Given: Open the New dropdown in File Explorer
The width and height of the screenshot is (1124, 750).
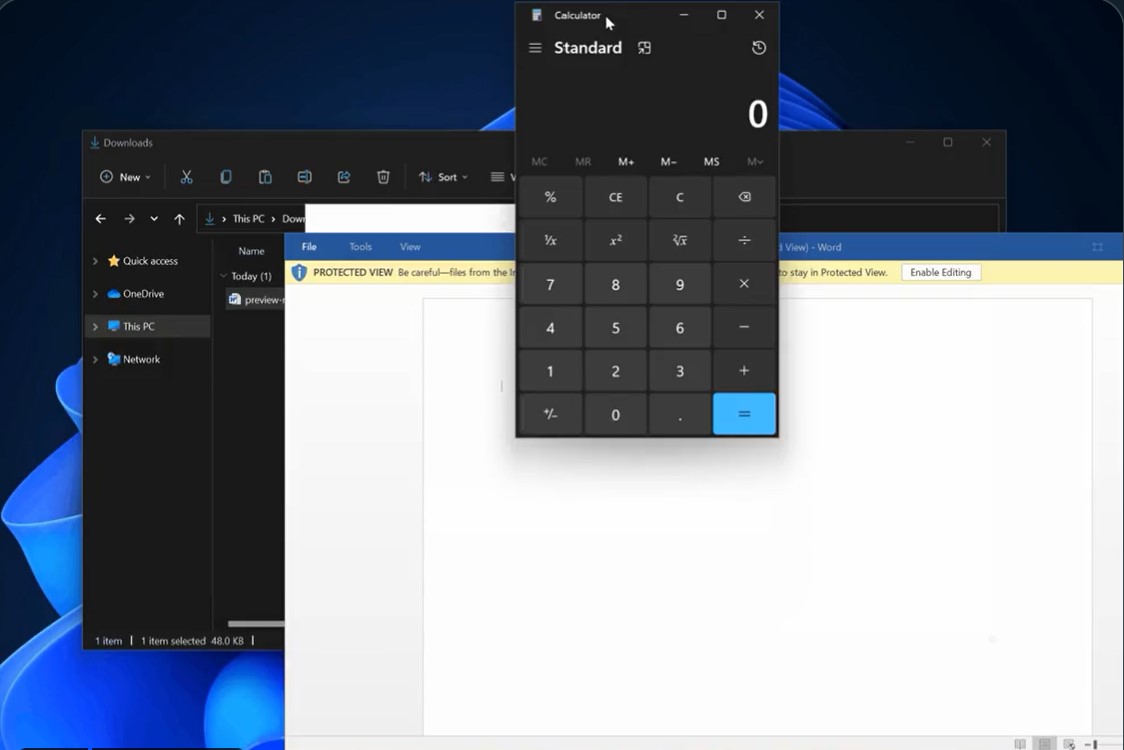Looking at the screenshot, I should (124, 177).
